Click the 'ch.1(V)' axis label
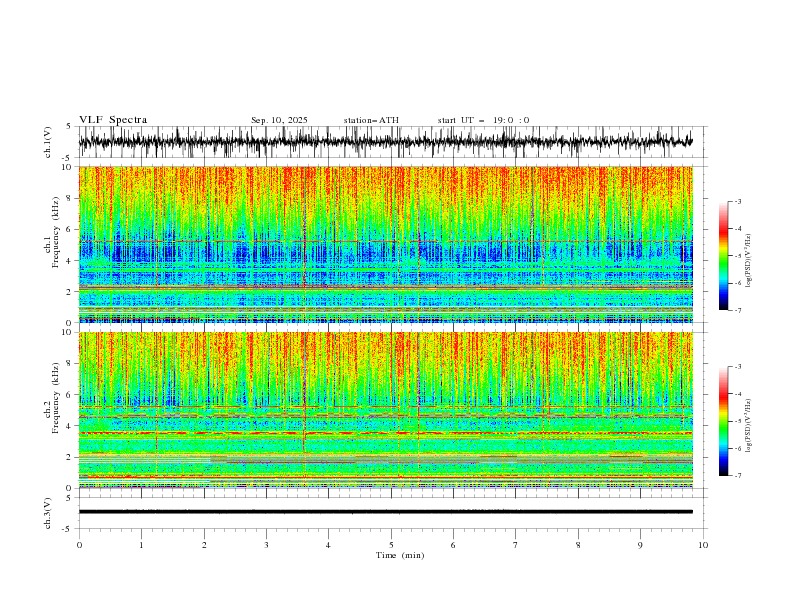 pos(48,142)
